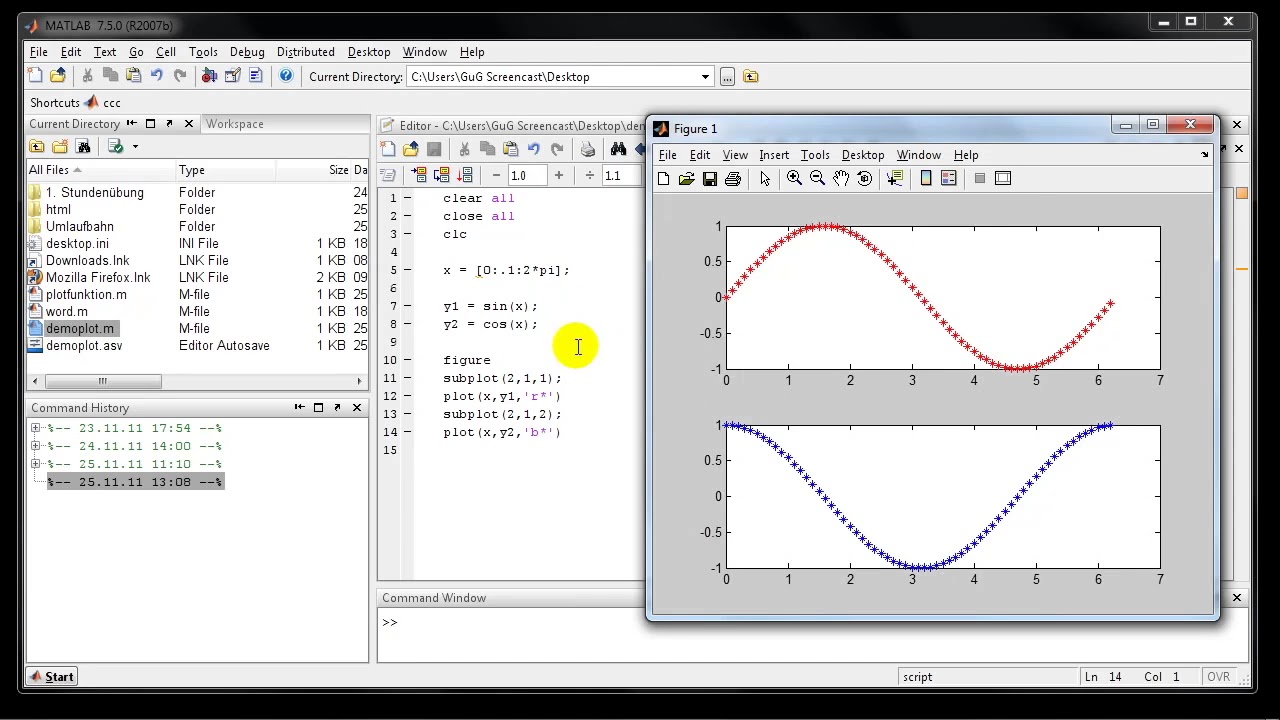Toggle the Edit Plot arrow tool
The width and height of the screenshot is (1280, 720).
point(765,178)
